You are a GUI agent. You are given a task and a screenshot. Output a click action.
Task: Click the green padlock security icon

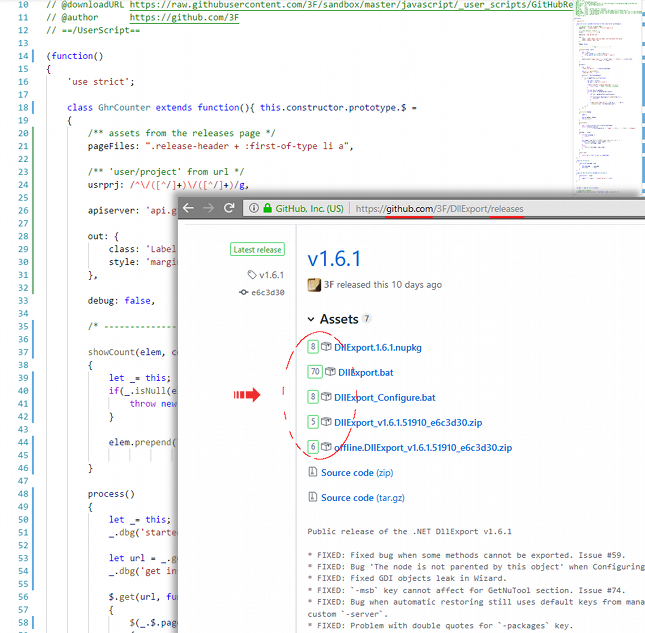(267, 208)
